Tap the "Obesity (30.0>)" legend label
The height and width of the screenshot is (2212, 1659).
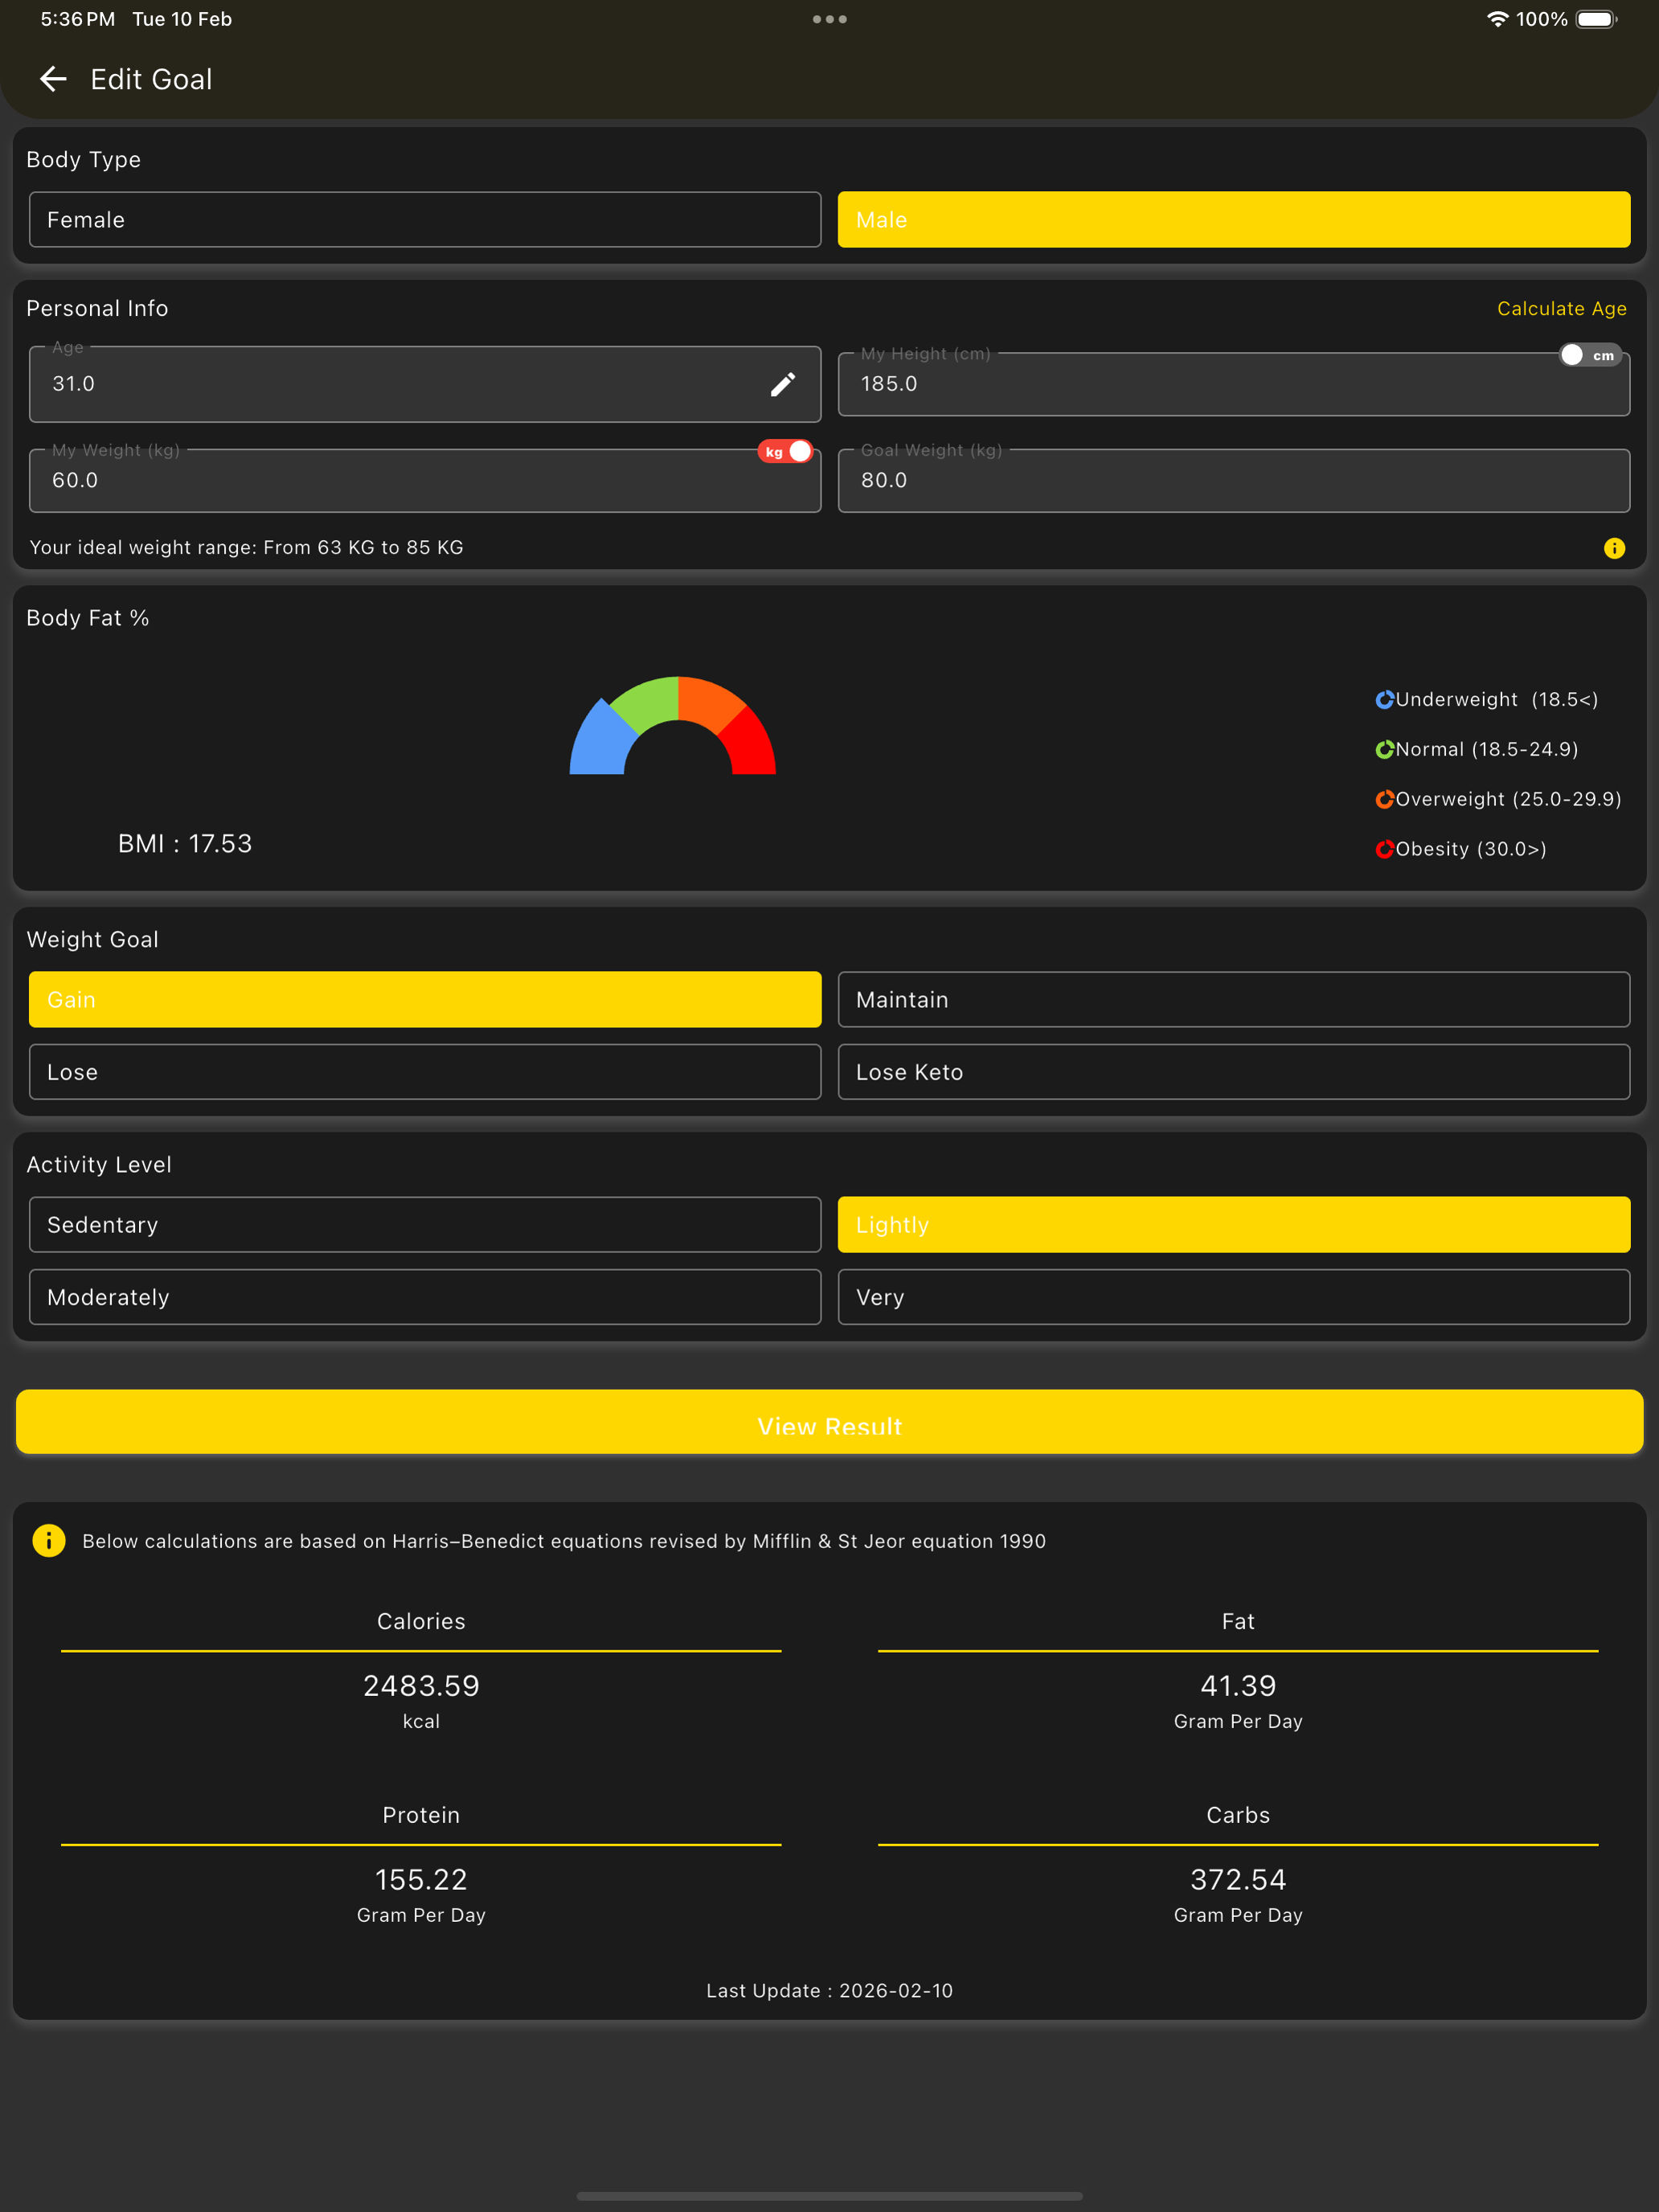pos(1471,849)
